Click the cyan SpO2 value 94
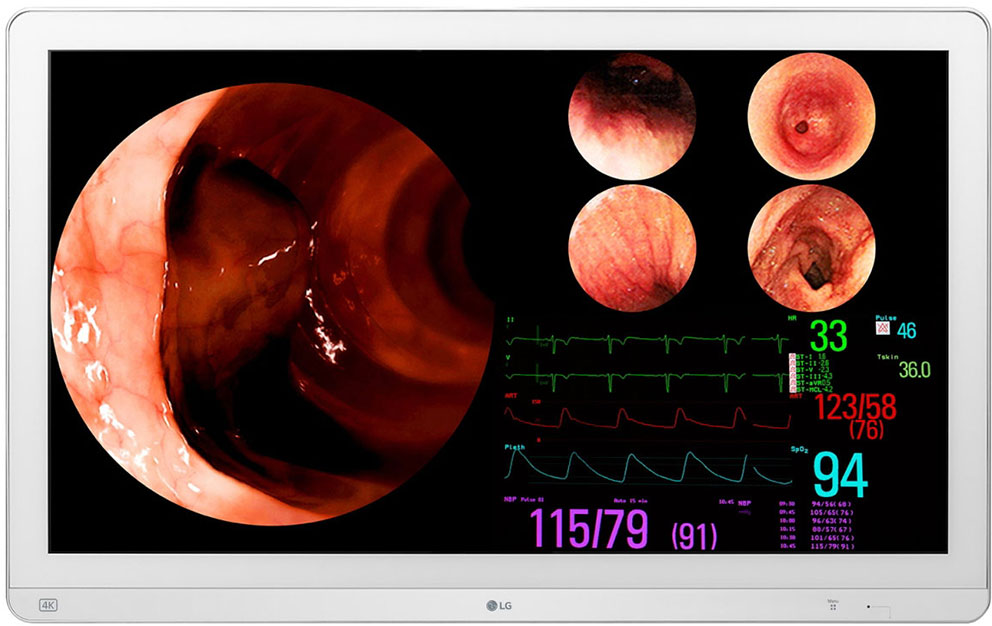The image size is (992, 626). click(x=840, y=475)
